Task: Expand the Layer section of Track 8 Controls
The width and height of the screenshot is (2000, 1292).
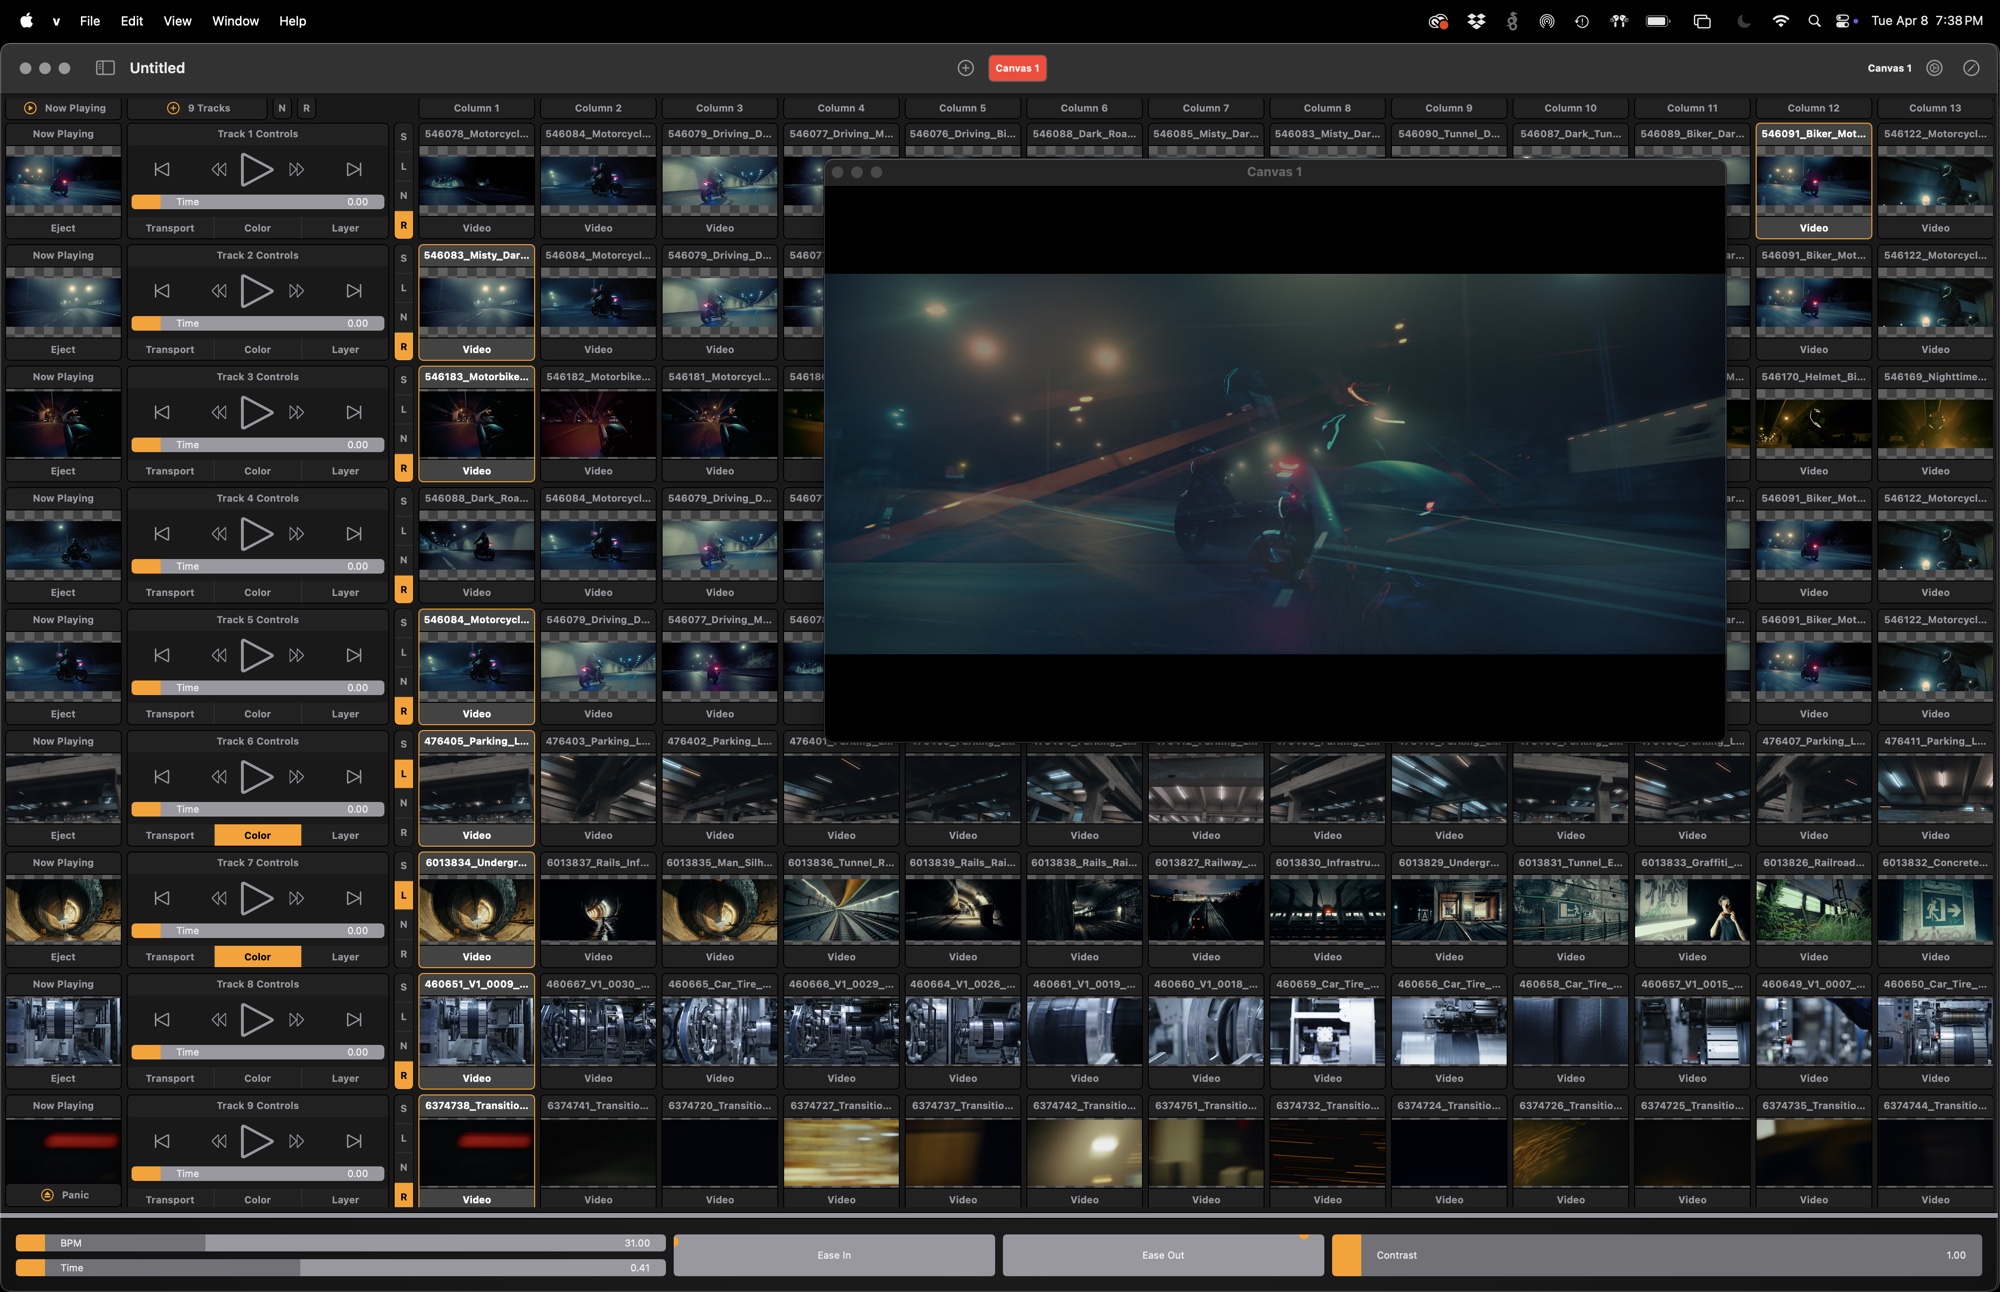Action: 345,1078
